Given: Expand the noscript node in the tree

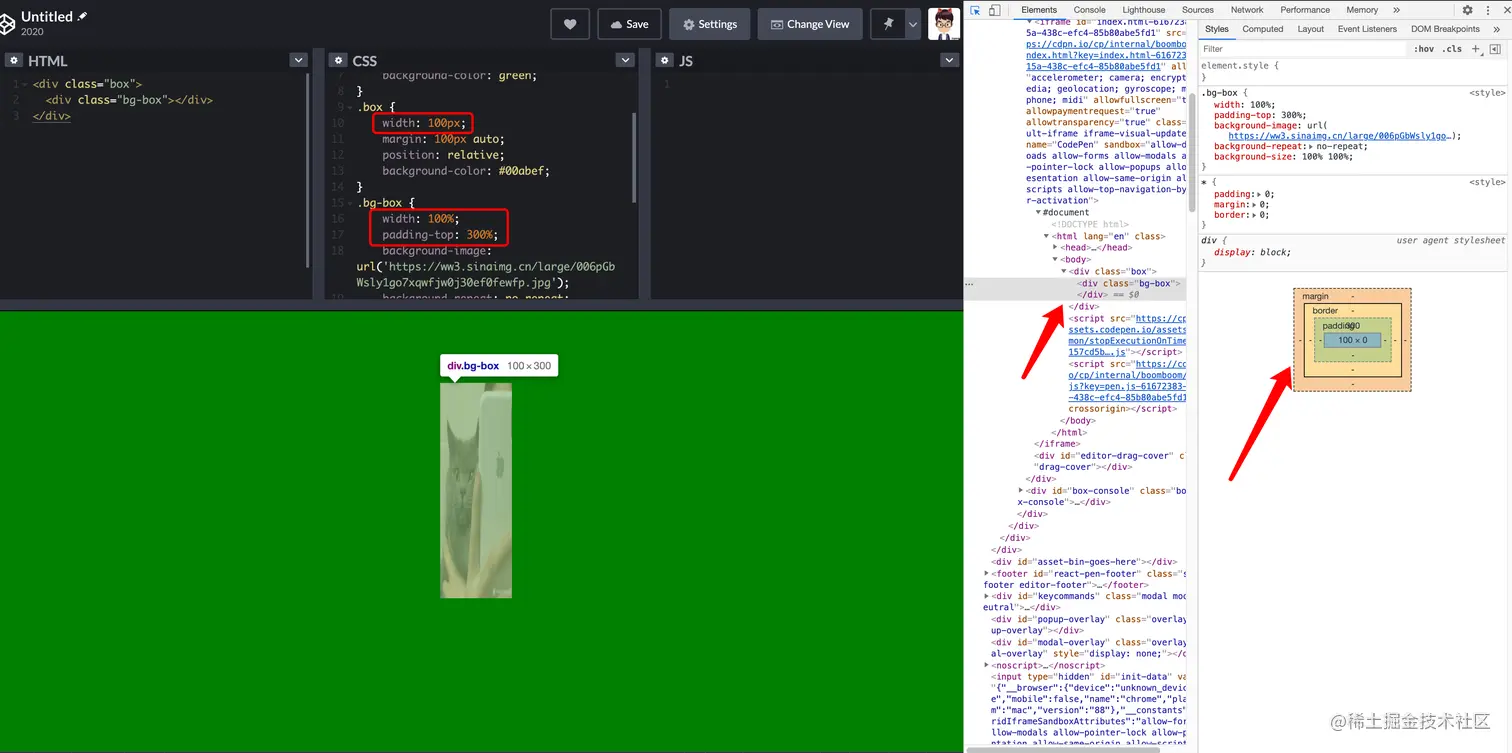Looking at the screenshot, I should pyautogui.click(x=987, y=665).
